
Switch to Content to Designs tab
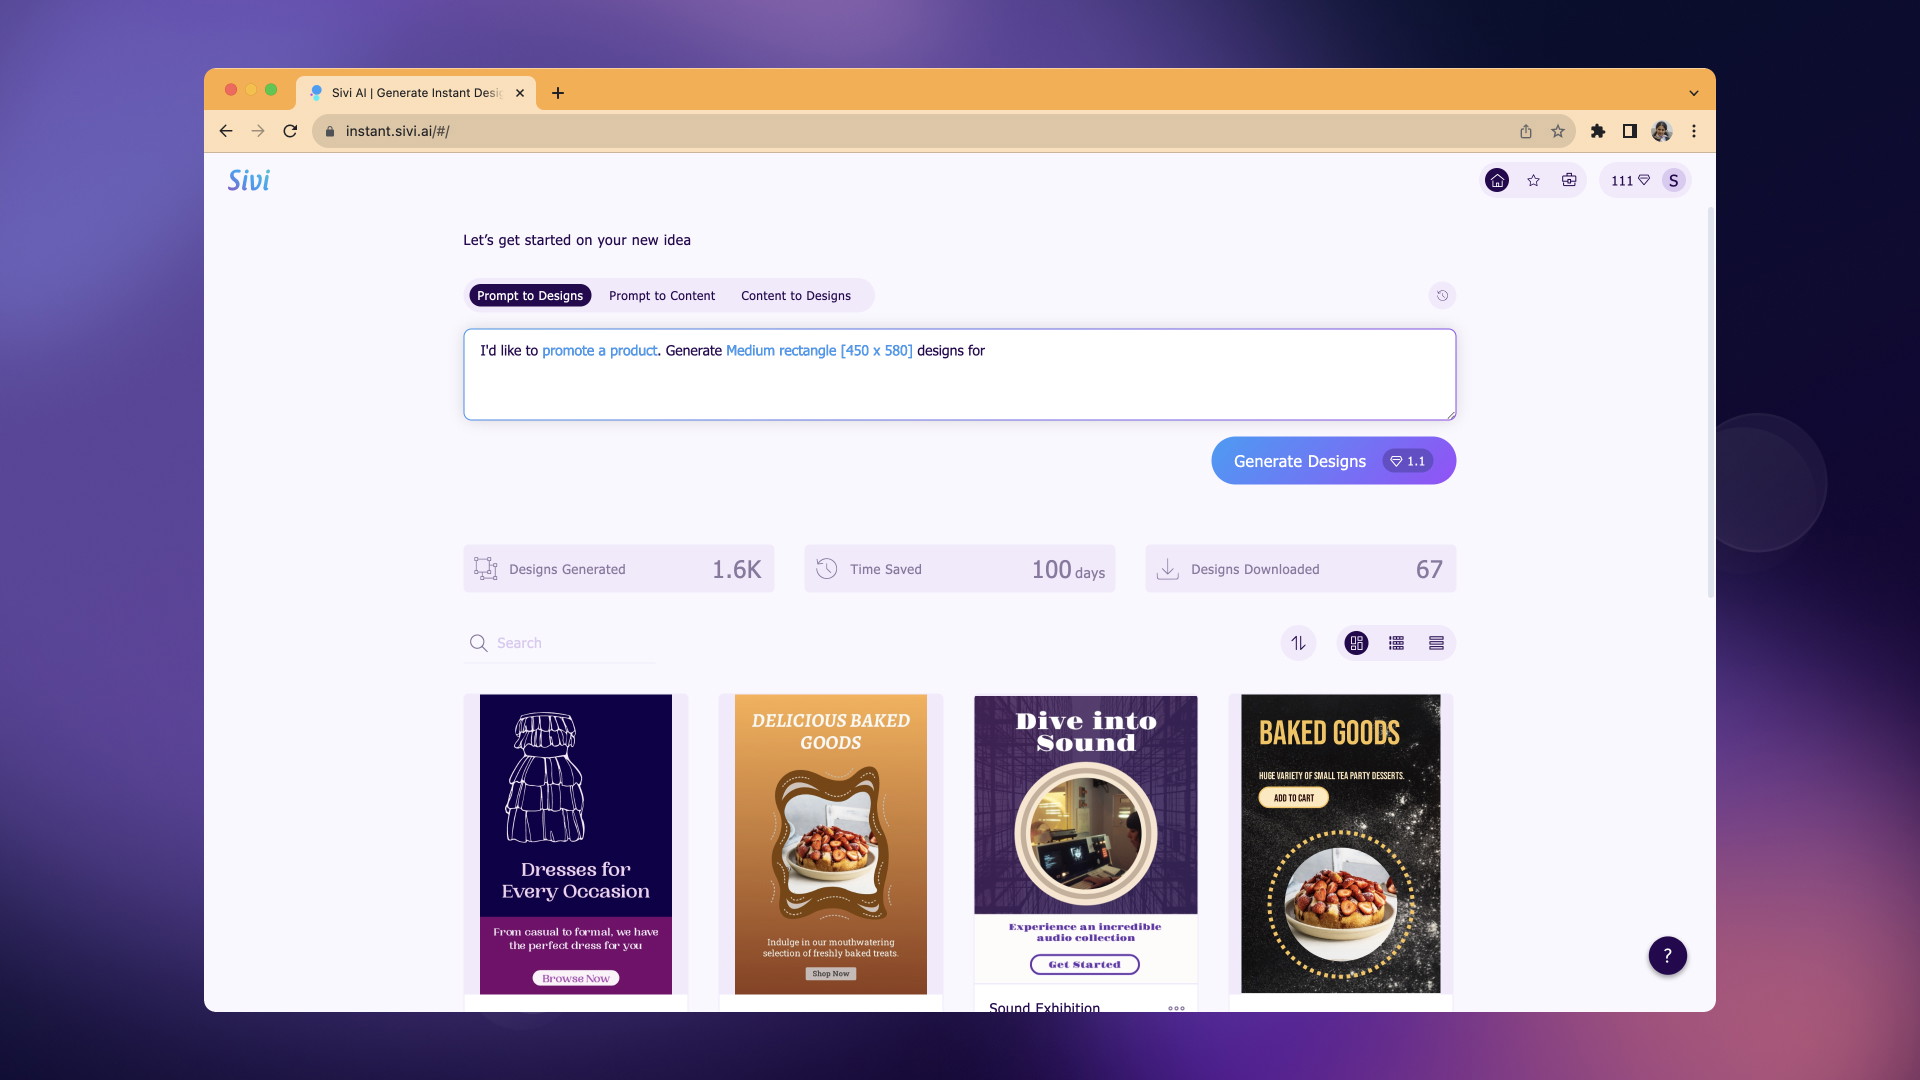coord(794,295)
